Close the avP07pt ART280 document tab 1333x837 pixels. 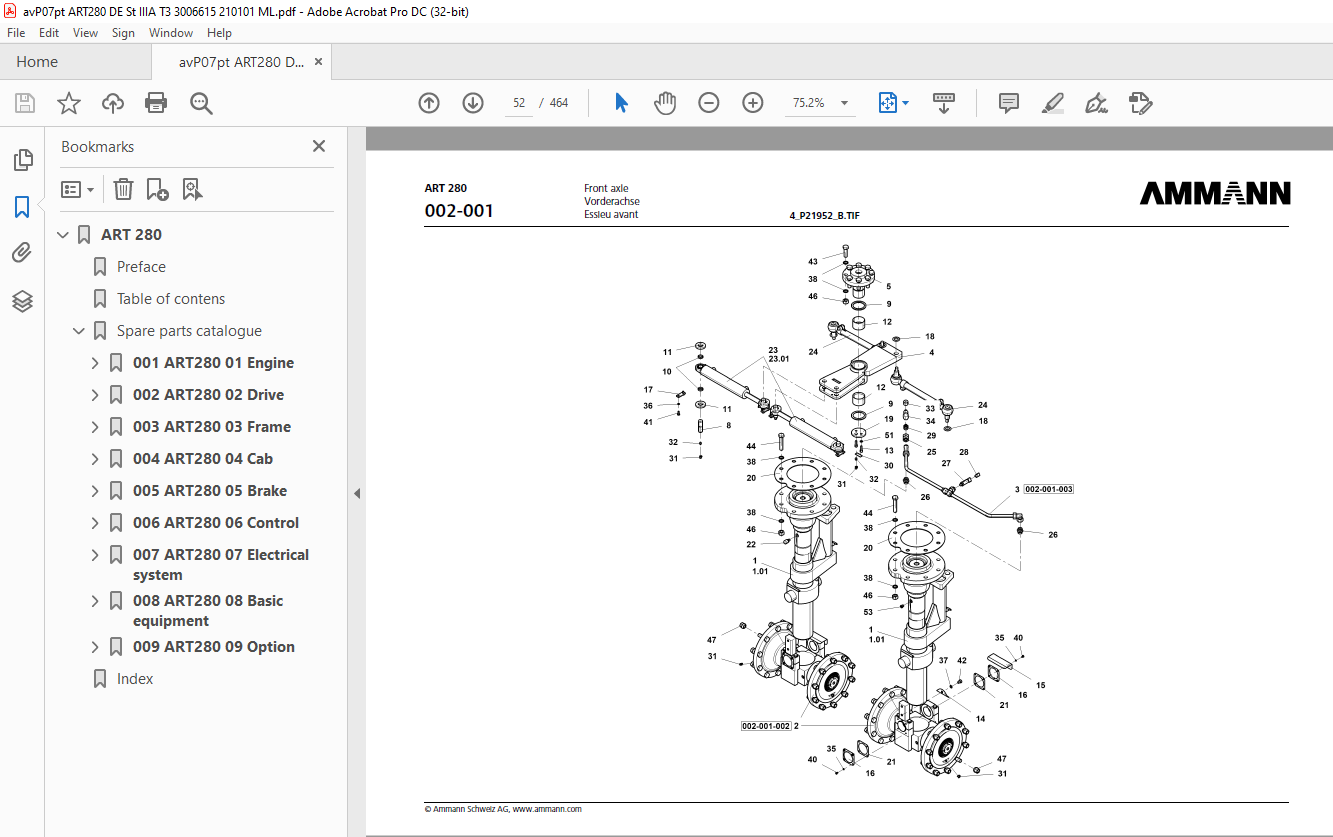pos(318,62)
